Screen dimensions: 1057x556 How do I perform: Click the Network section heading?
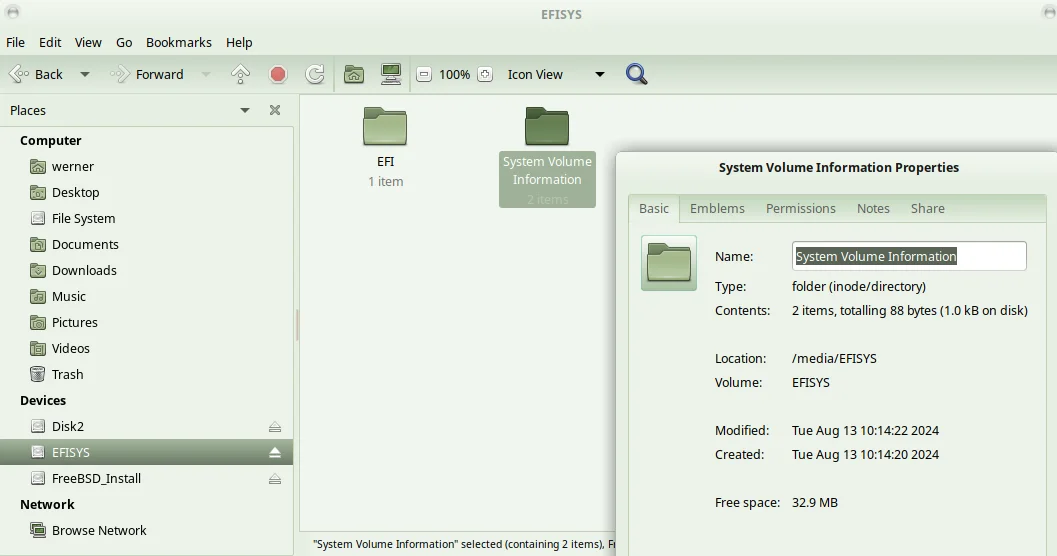[47, 505]
